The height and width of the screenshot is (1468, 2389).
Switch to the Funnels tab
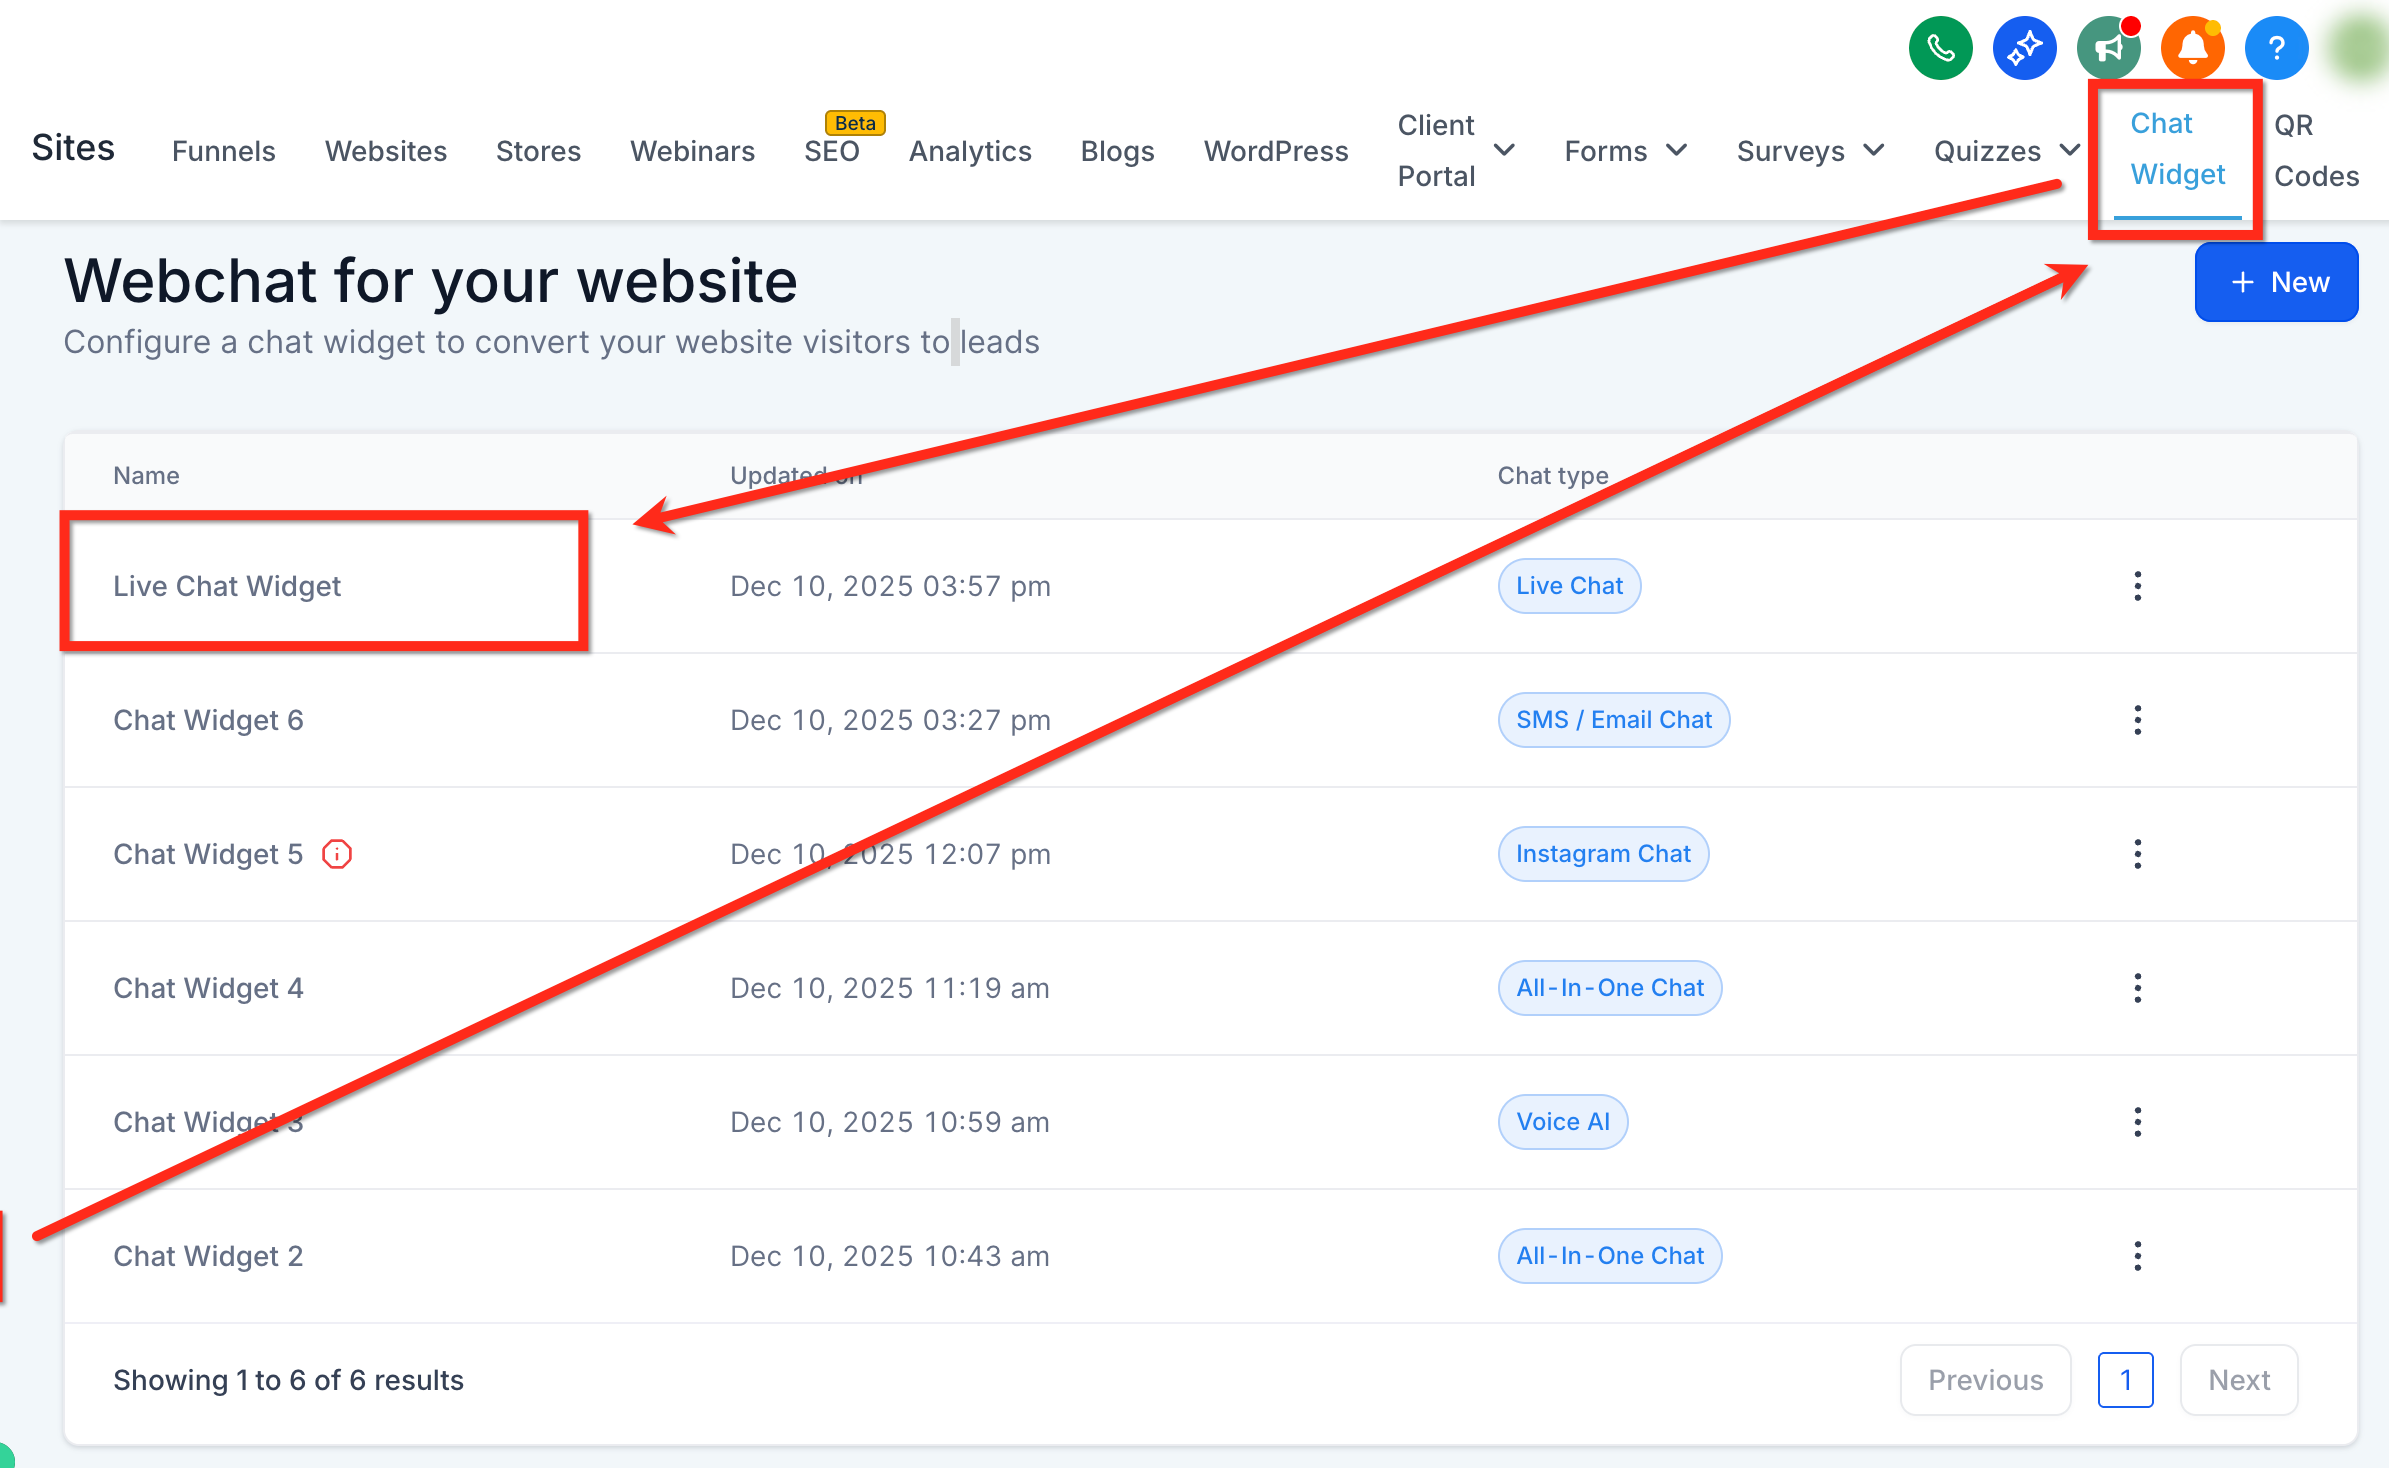click(223, 151)
